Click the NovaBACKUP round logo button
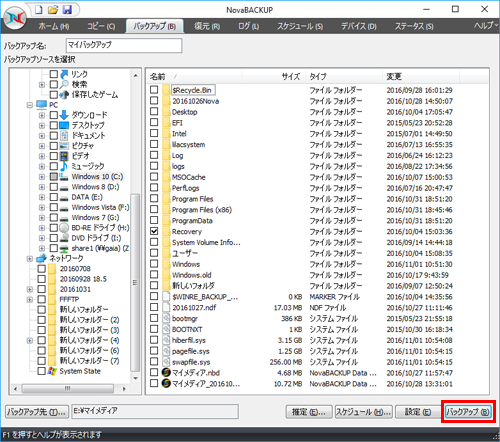500x442 pixels. [x=15, y=18]
